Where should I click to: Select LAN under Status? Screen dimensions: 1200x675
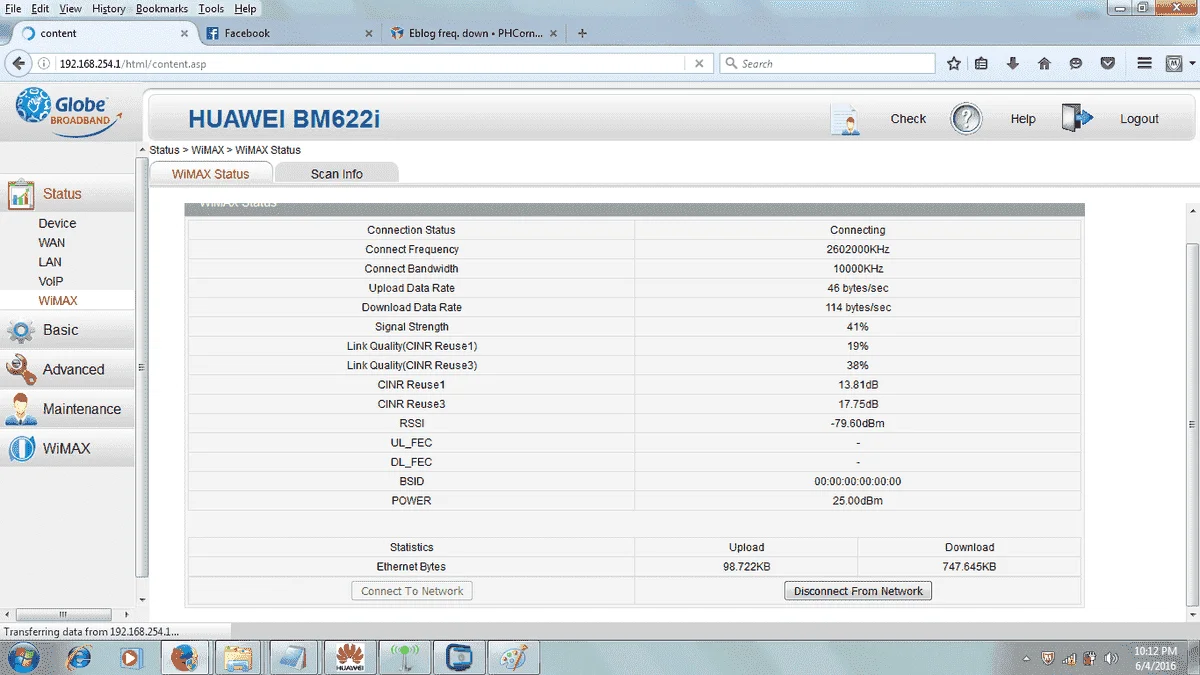pos(50,262)
